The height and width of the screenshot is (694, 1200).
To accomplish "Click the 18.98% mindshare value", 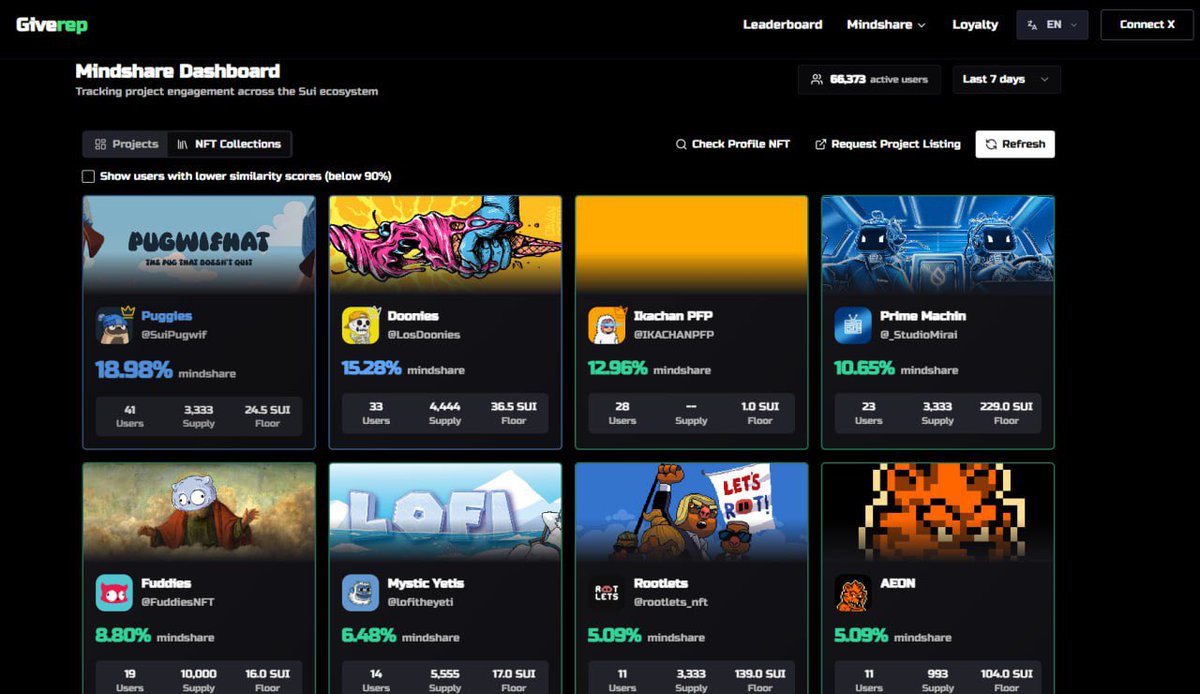I will [x=134, y=370].
